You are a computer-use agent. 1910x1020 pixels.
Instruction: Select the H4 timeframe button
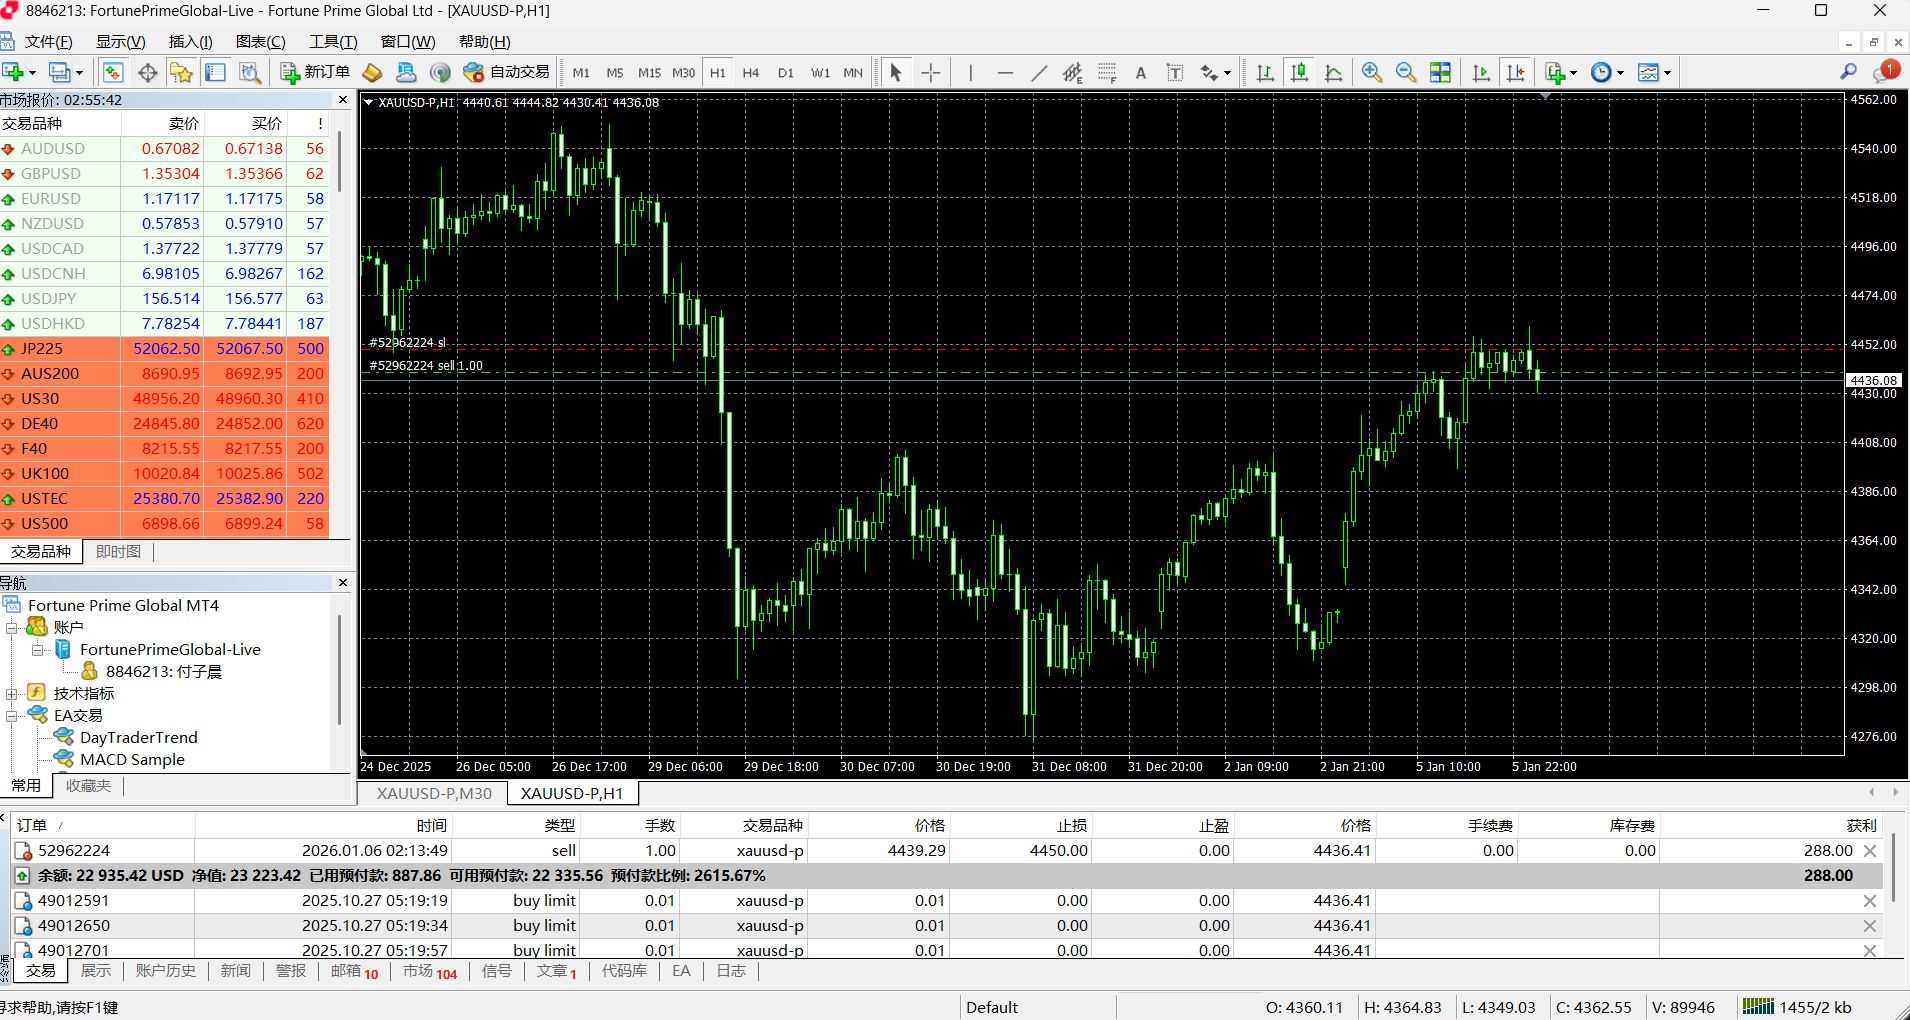[x=751, y=72]
